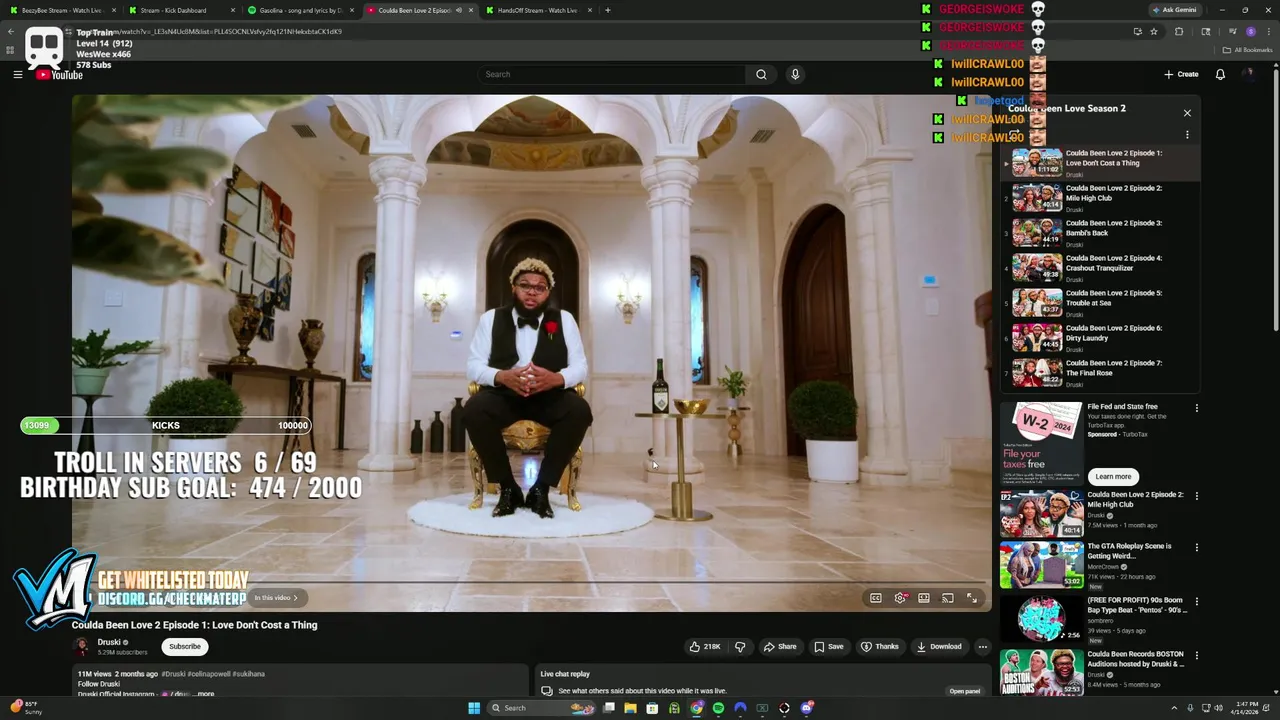
Task: Select Episode 7: The Final Rose
Action: click(x=1100, y=373)
